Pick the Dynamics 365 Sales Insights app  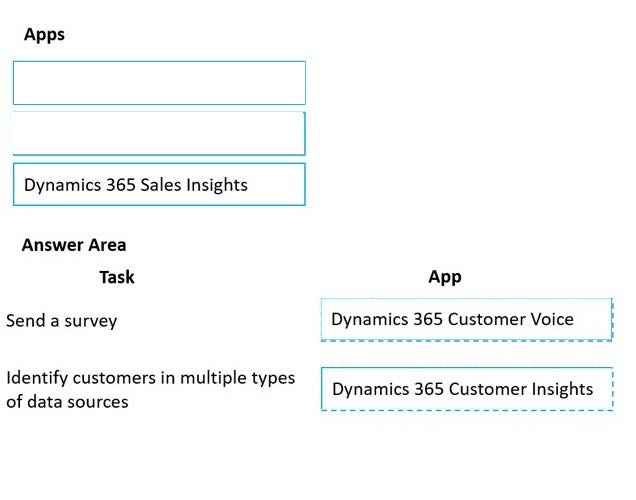click(x=159, y=185)
